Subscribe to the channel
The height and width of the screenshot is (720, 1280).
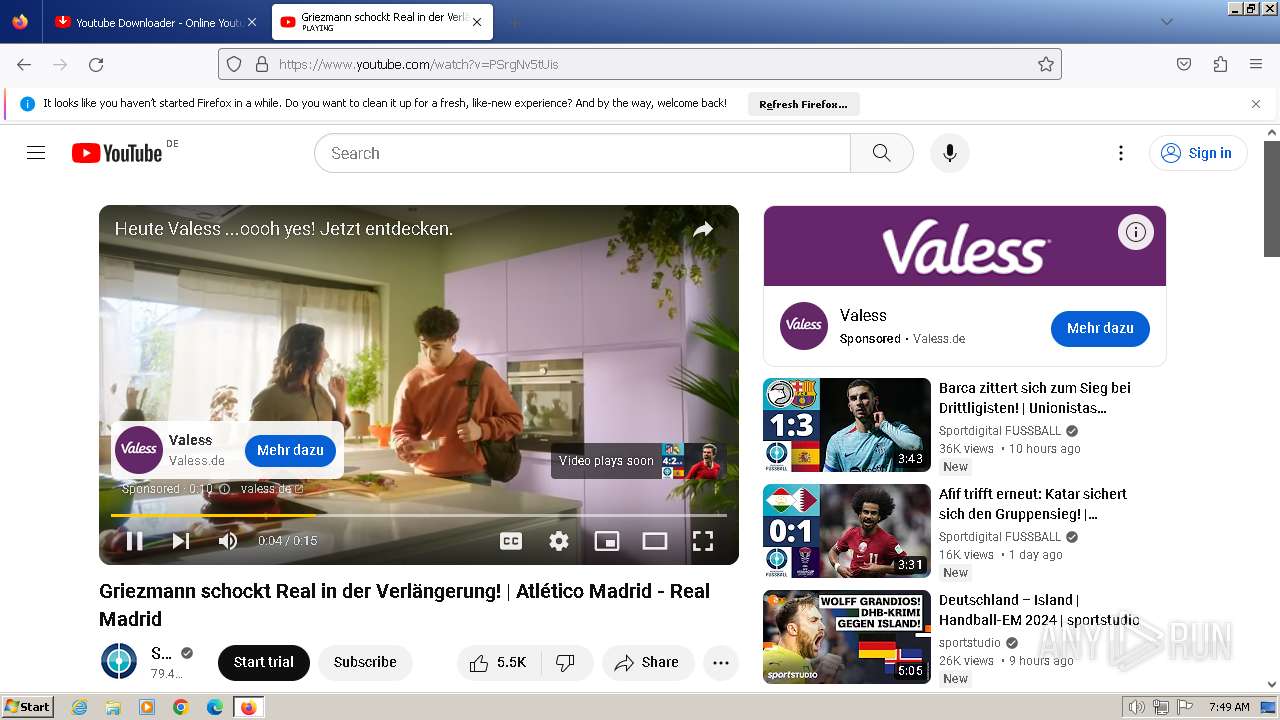click(x=365, y=662)
